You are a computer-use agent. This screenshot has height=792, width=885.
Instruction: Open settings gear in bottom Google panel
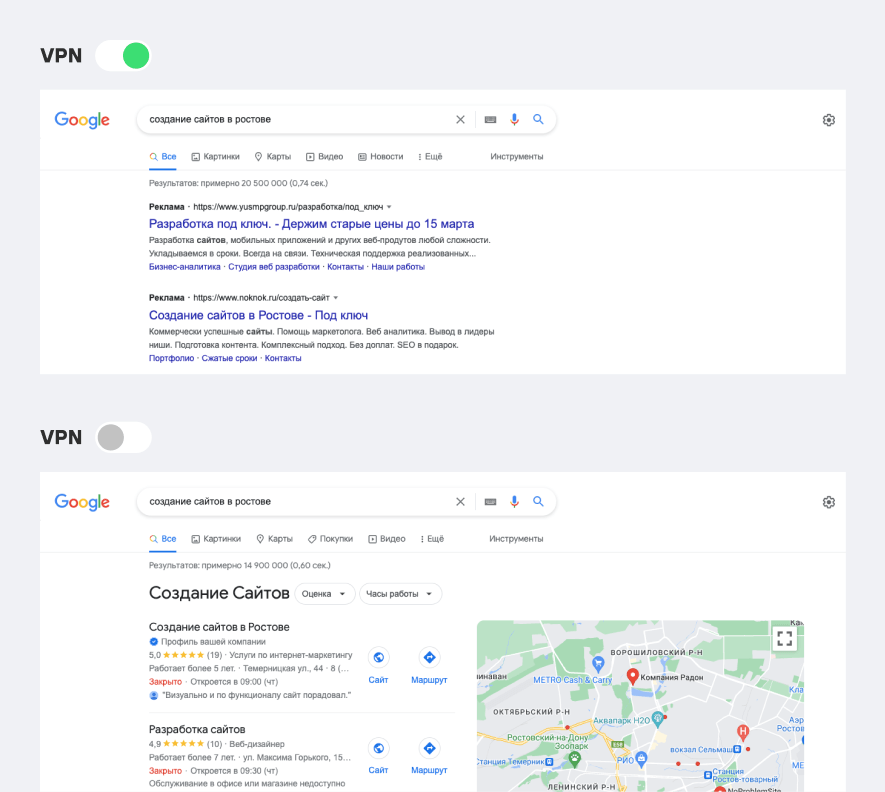click(x=829, y=502)
